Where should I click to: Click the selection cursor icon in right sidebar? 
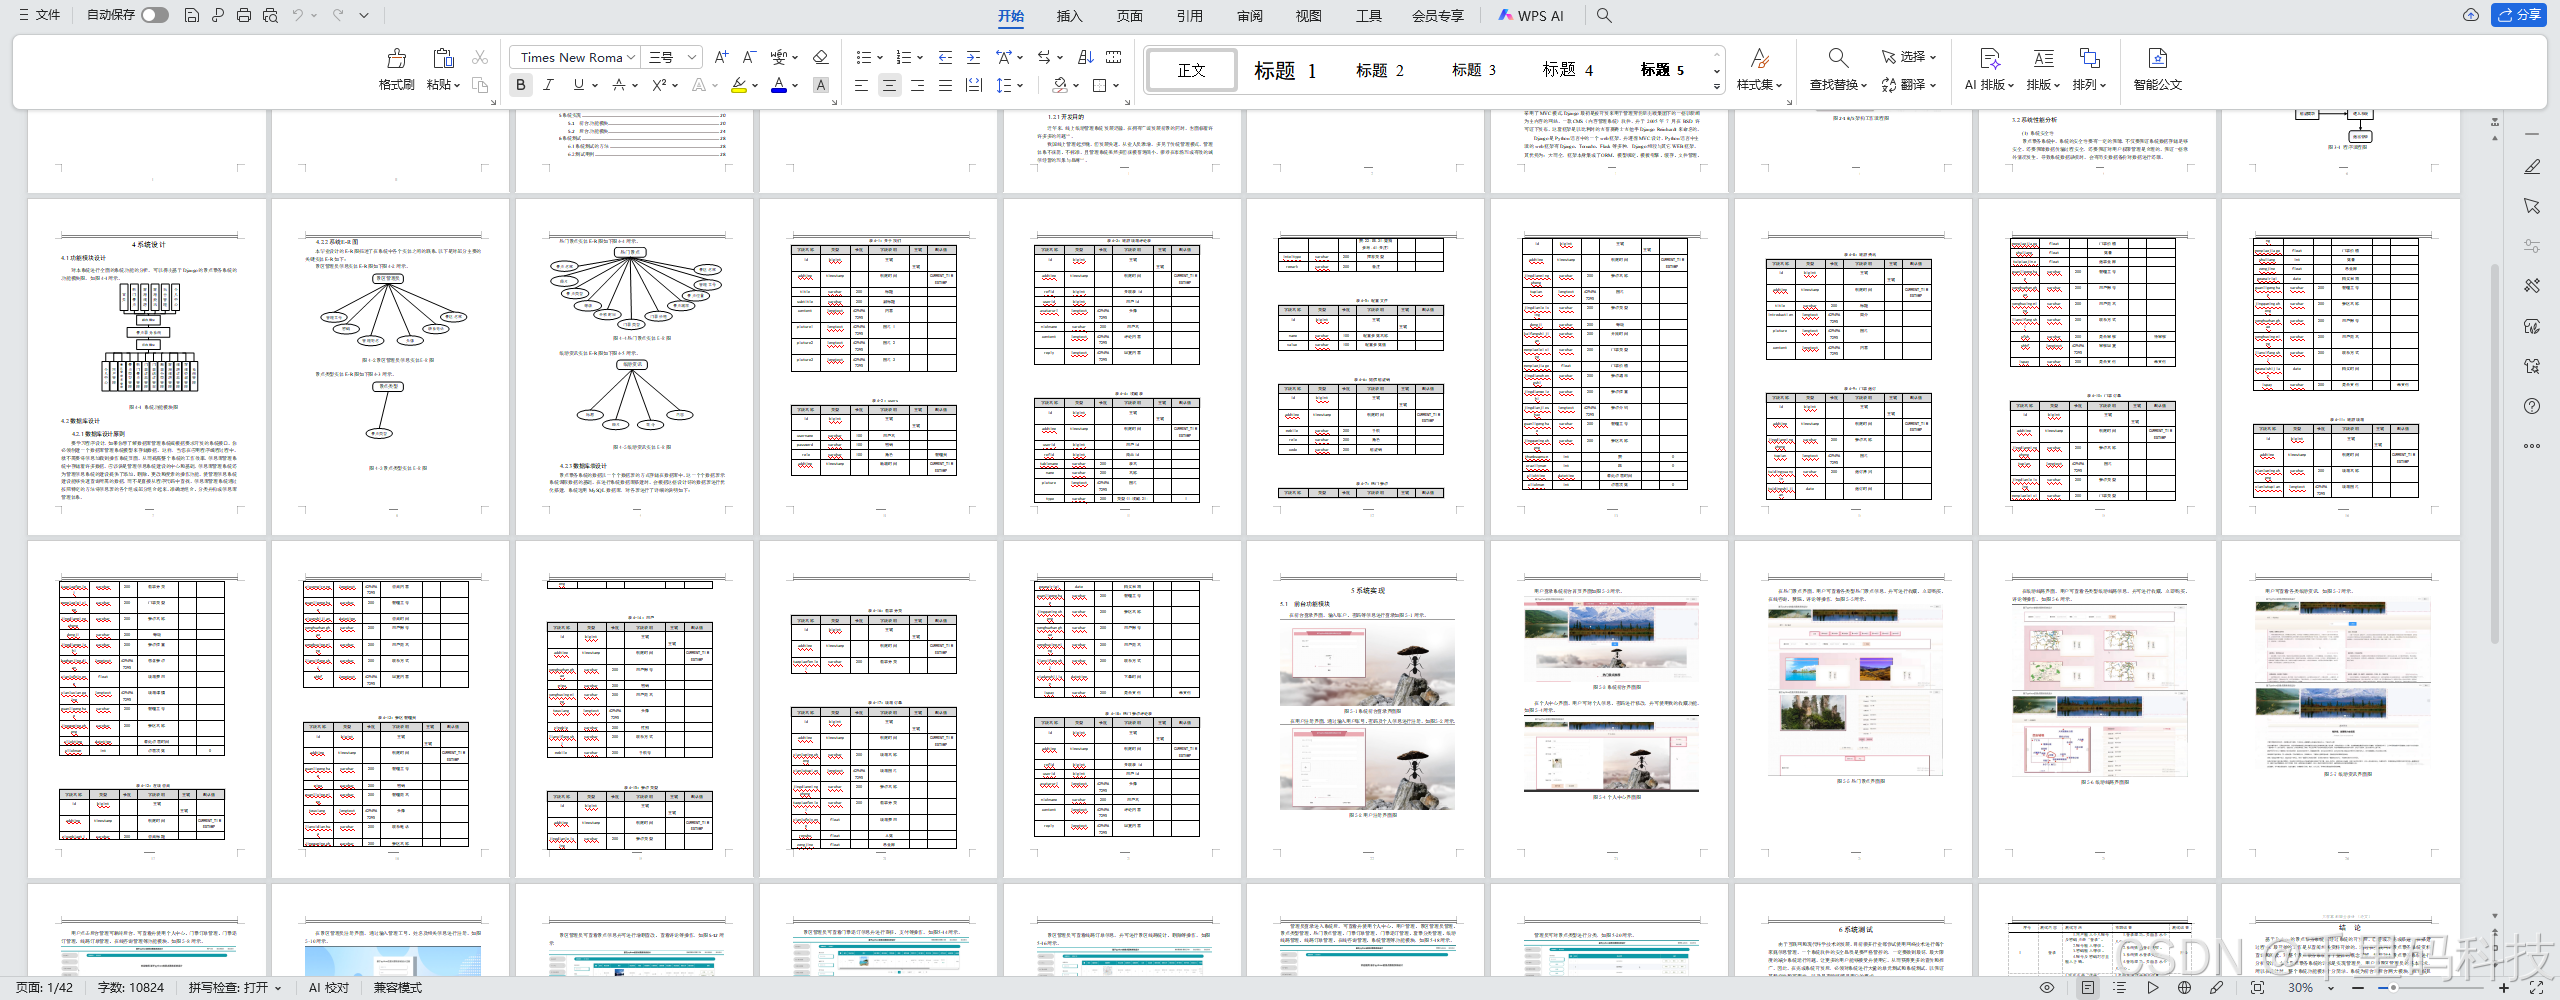tap(2531, 206)
